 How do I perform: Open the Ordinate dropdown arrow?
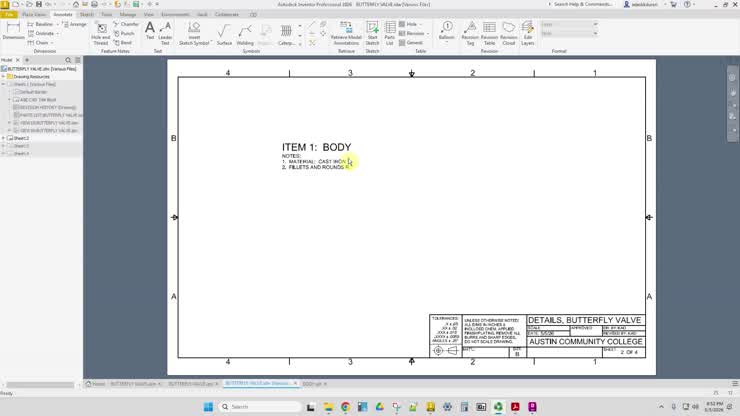(x=58, y=34)
